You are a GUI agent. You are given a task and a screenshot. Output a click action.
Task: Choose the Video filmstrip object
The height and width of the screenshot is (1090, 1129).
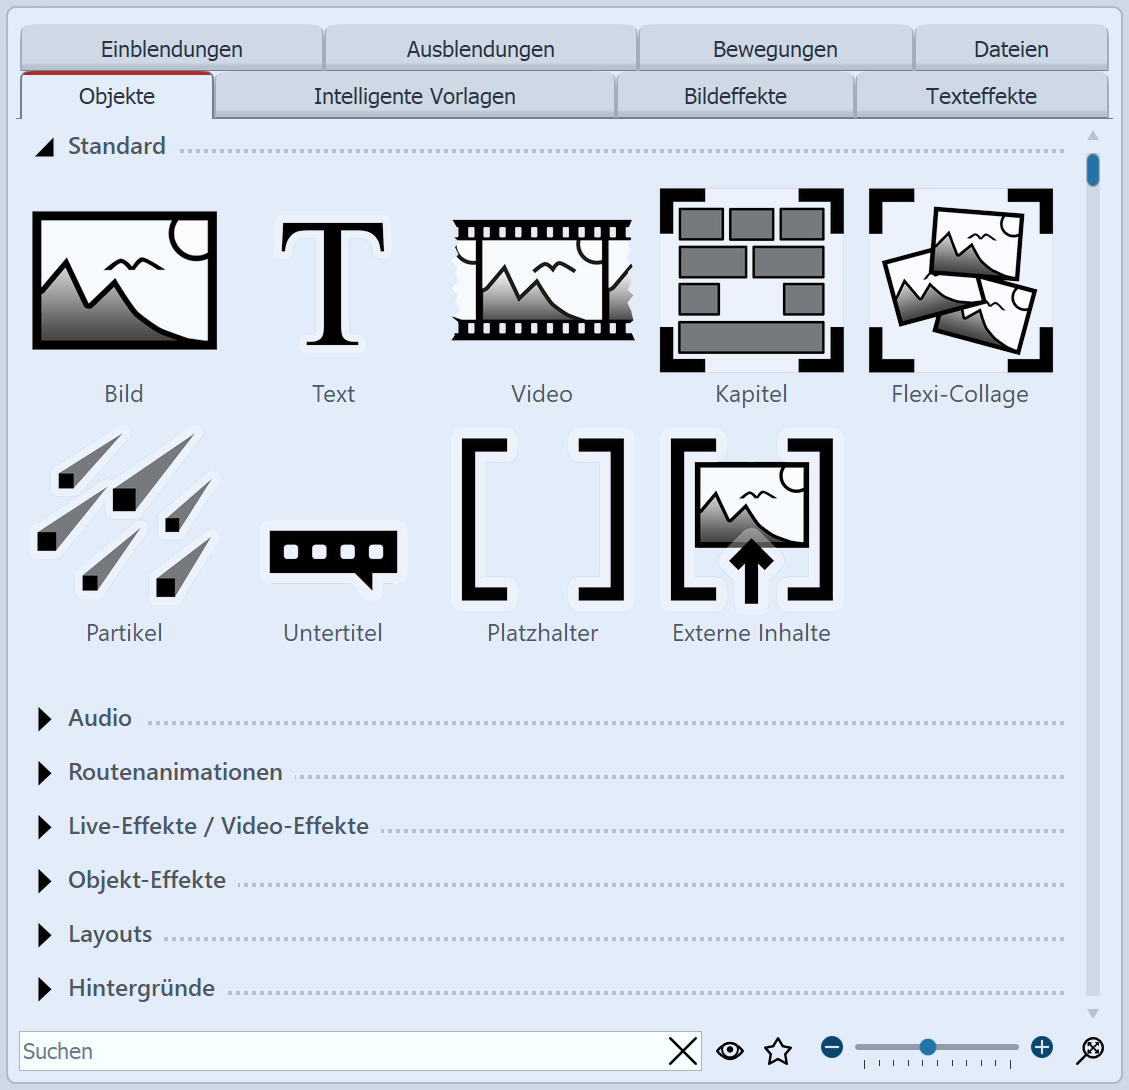542,281
